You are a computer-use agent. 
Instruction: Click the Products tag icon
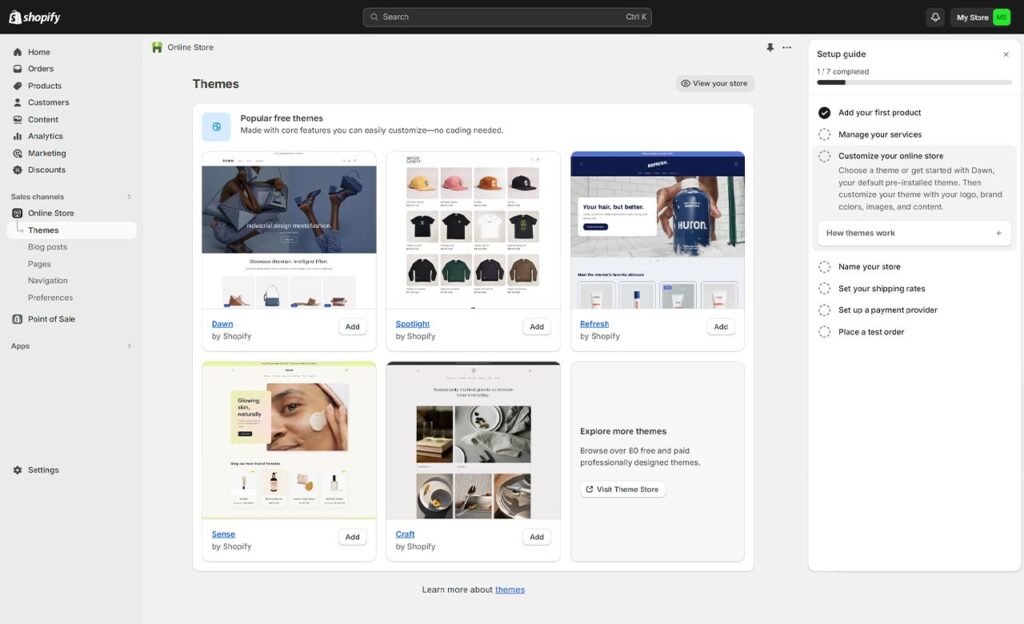point(18,86)
